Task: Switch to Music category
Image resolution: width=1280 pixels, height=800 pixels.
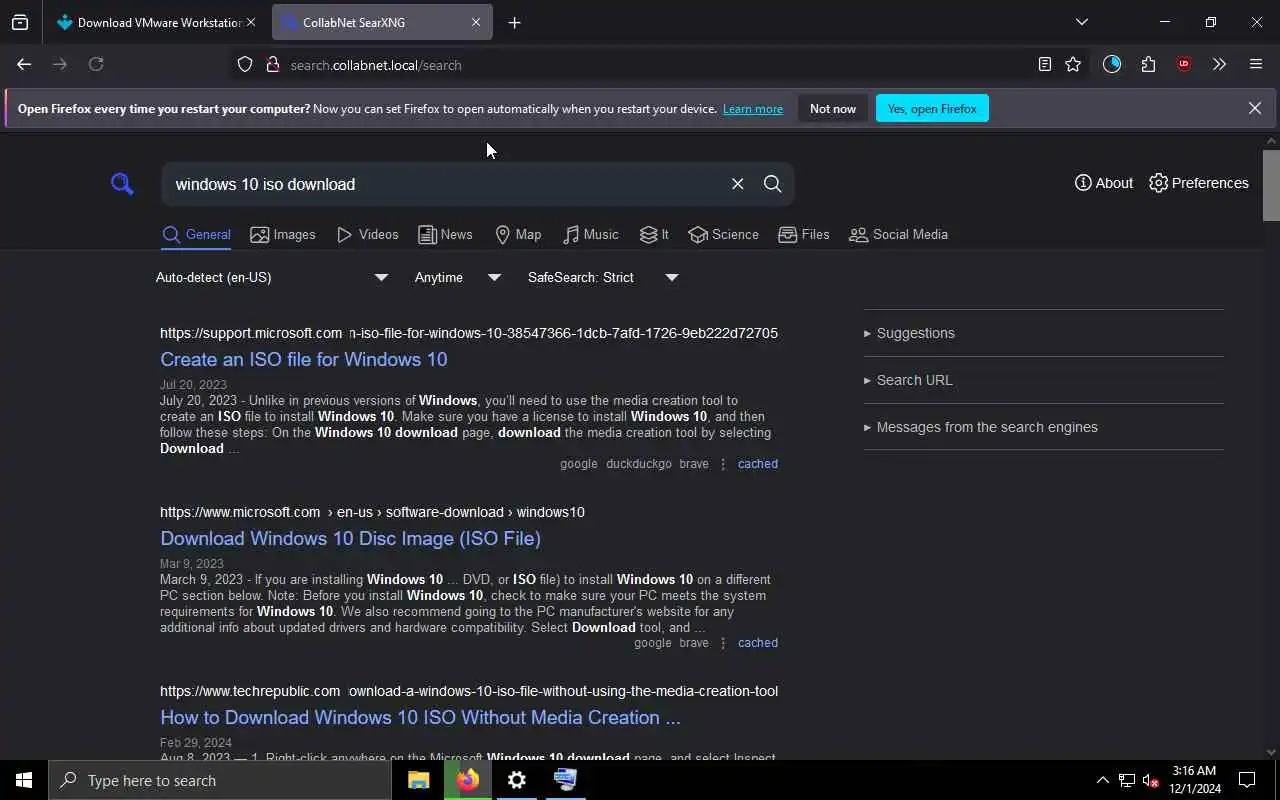Action: pos(590,235)
